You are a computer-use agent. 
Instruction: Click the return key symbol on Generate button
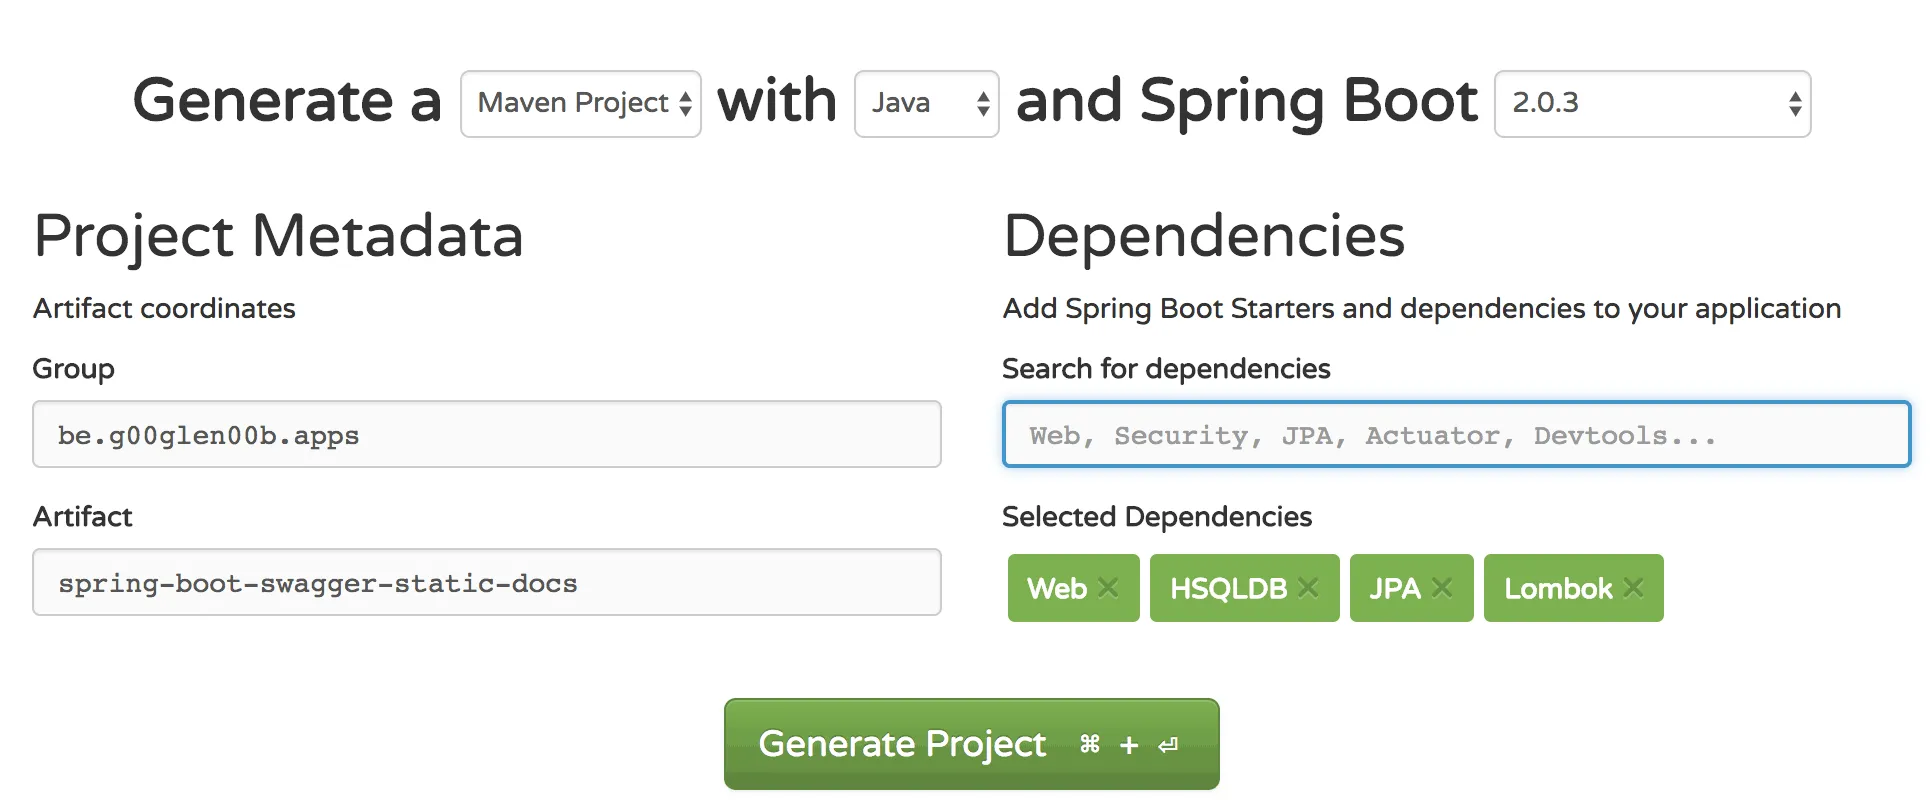[x=1168, y=745]
